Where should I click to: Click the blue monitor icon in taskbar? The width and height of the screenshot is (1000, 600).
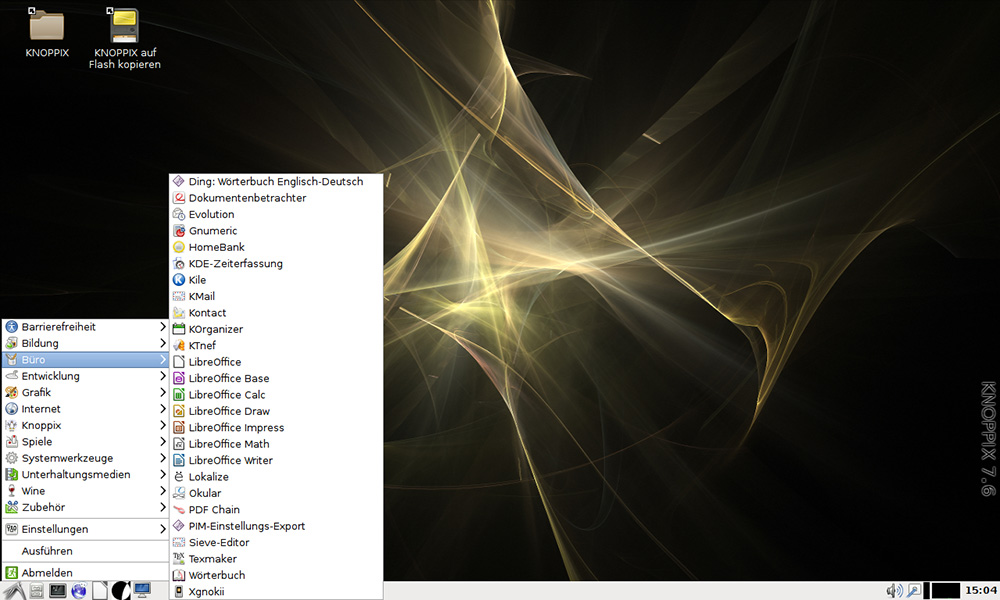[142, 591]
